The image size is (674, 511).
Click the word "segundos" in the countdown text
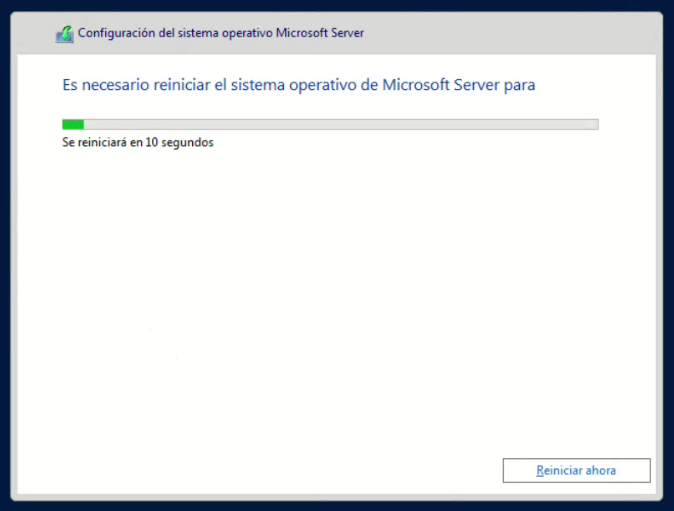[190, 142]
